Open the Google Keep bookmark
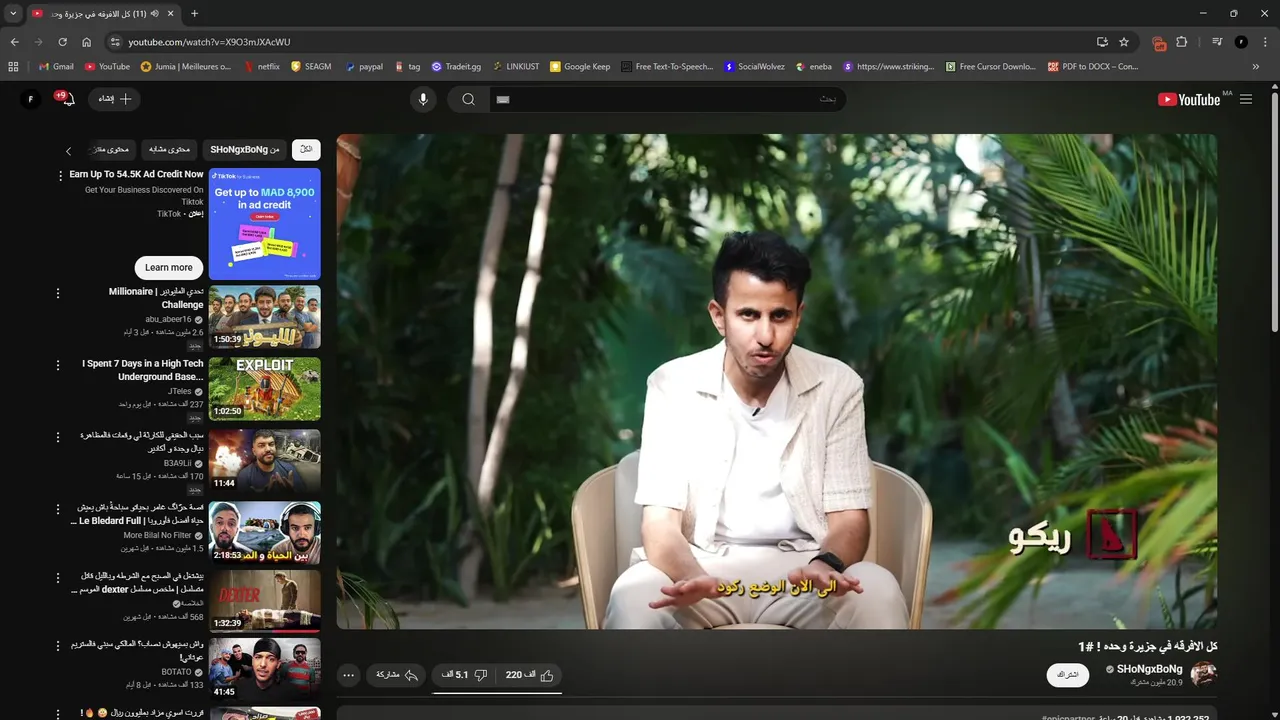 point(580,67)
